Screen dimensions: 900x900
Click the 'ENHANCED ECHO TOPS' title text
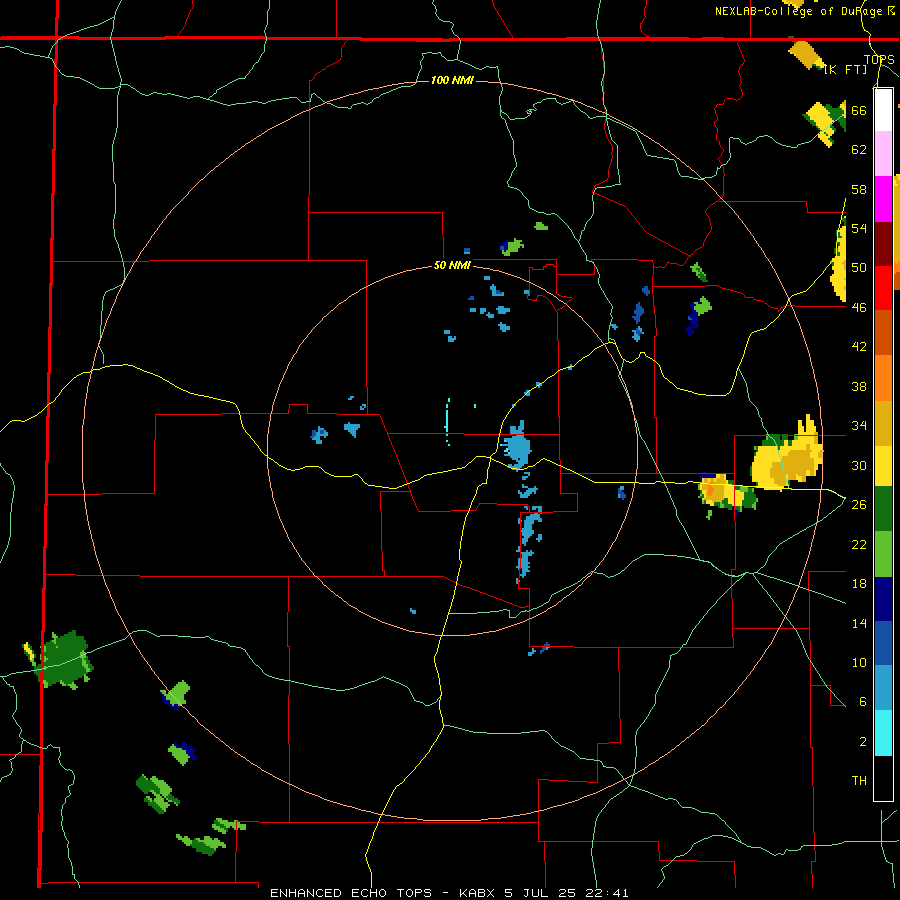click(351, 893)
